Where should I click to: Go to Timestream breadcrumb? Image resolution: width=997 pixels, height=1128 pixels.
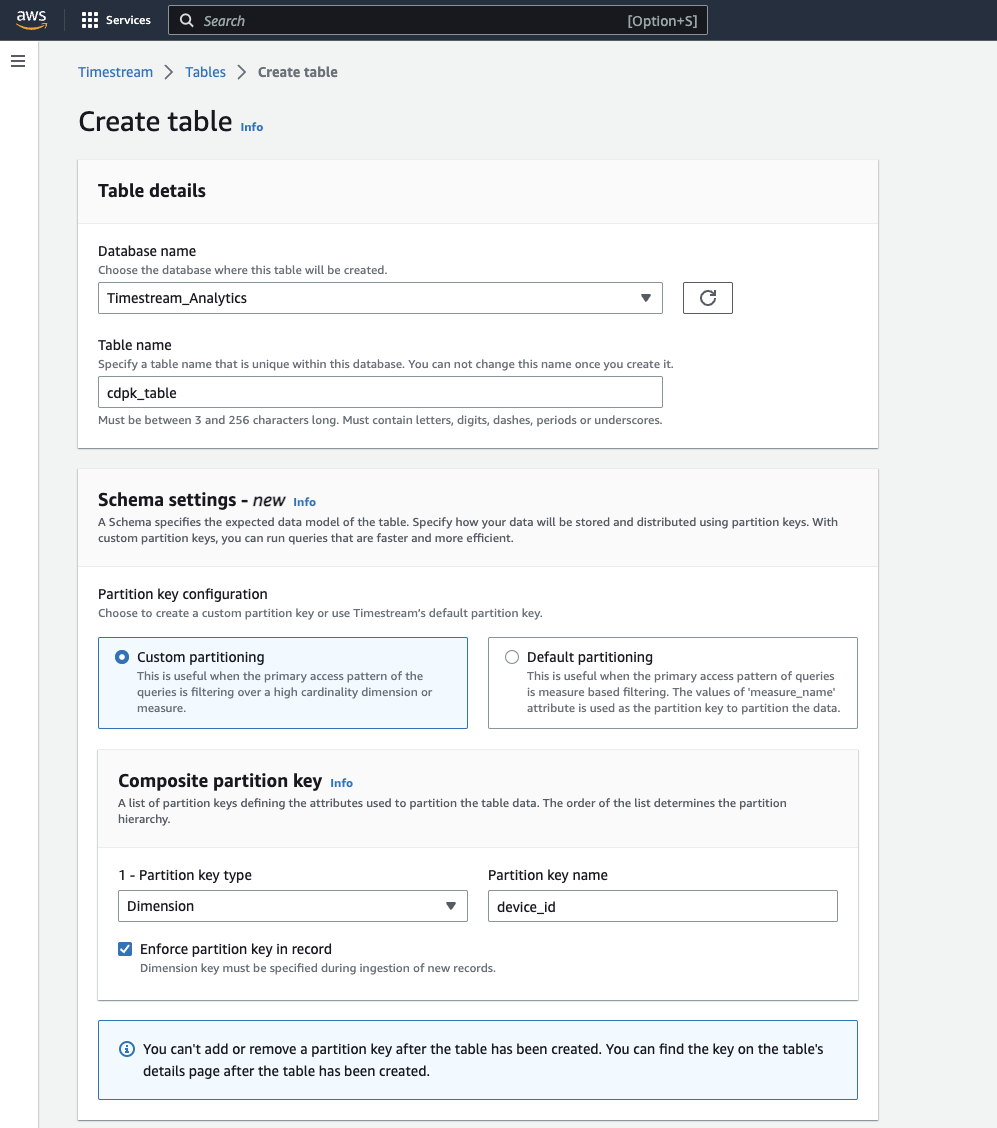(x=116, y=72)
